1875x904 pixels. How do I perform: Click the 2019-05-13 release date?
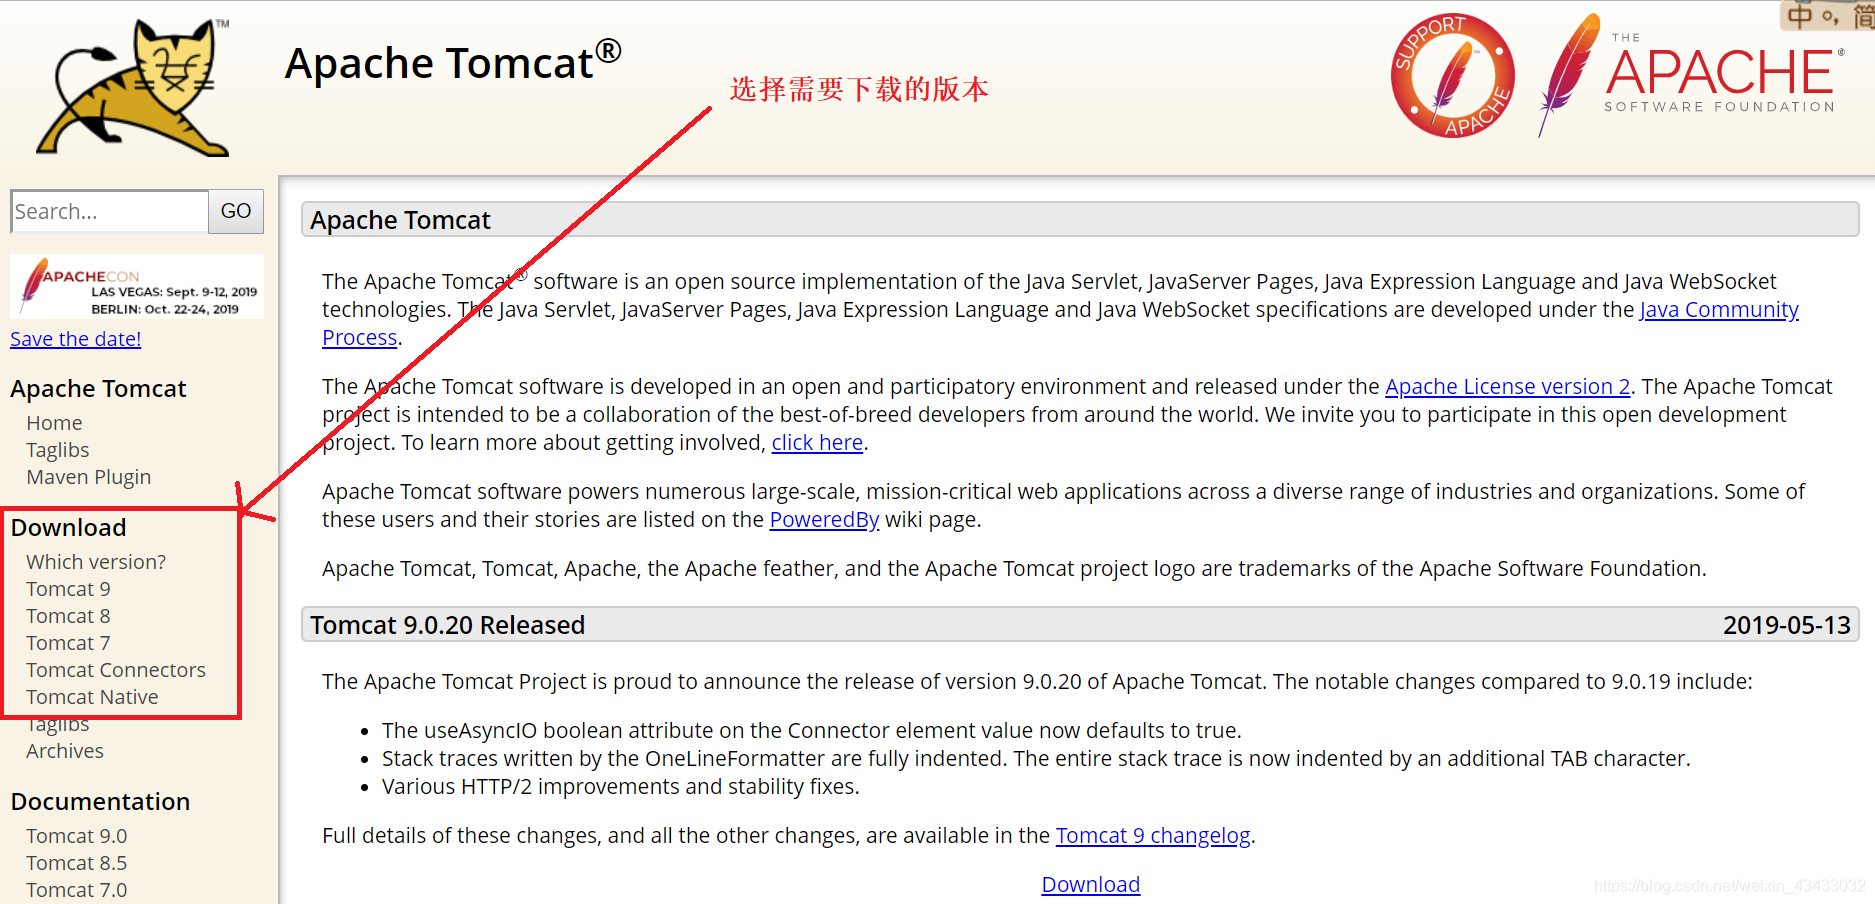(1786, 625)
